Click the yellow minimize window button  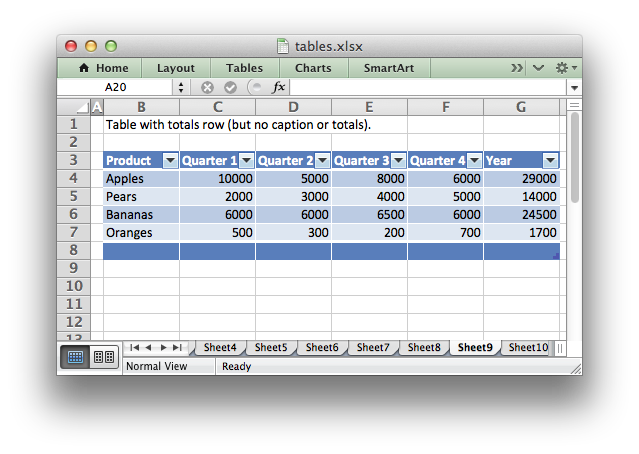pyautogui.click(x=91, y=46)
